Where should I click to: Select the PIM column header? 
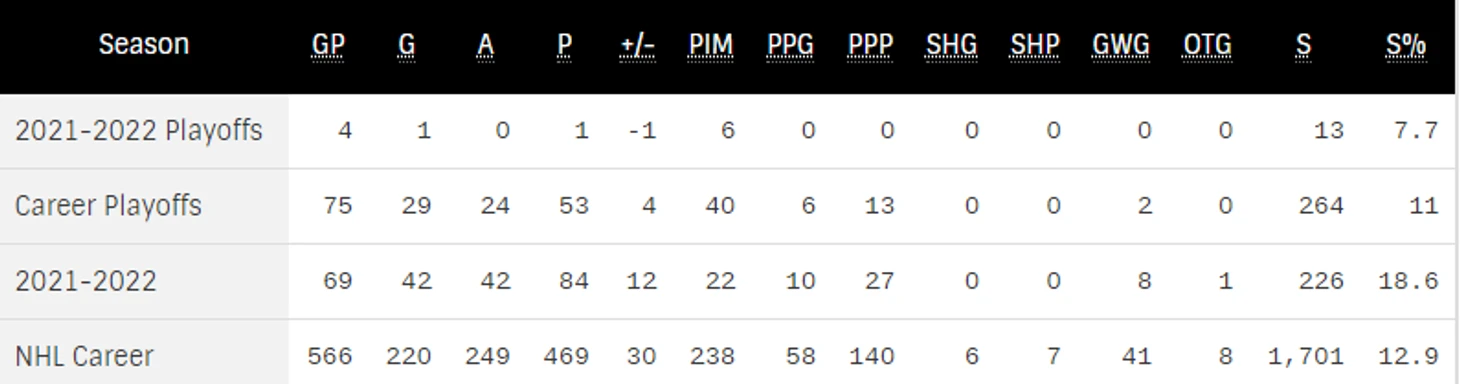coord(711,45)
